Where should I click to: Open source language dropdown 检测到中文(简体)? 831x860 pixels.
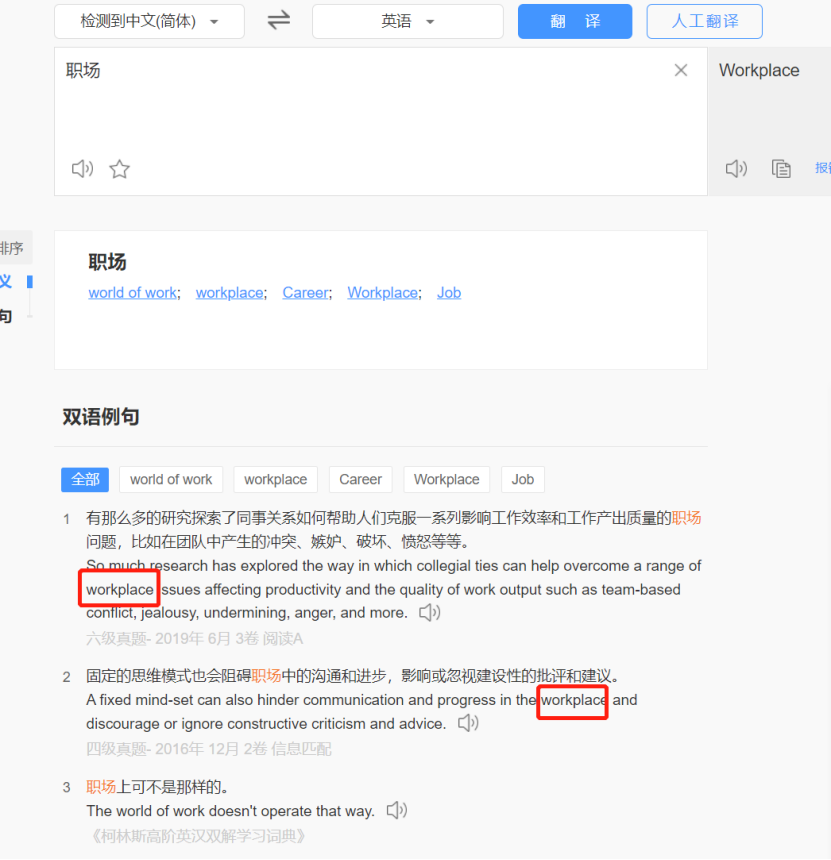point(149,21)
